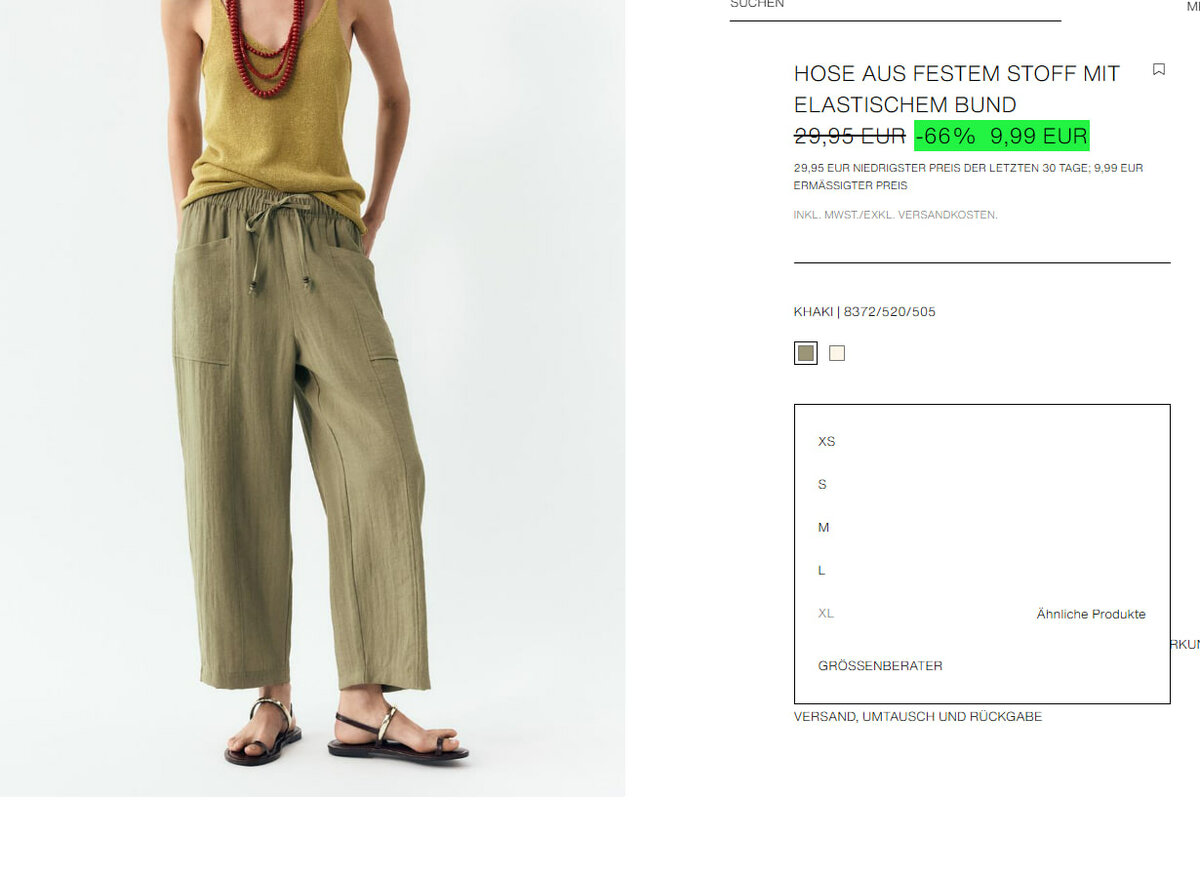Click the crossed-out price 29,95 EUR
Image resolution: width=1200 pixels, height=877 pixels.
coord(850,136)
